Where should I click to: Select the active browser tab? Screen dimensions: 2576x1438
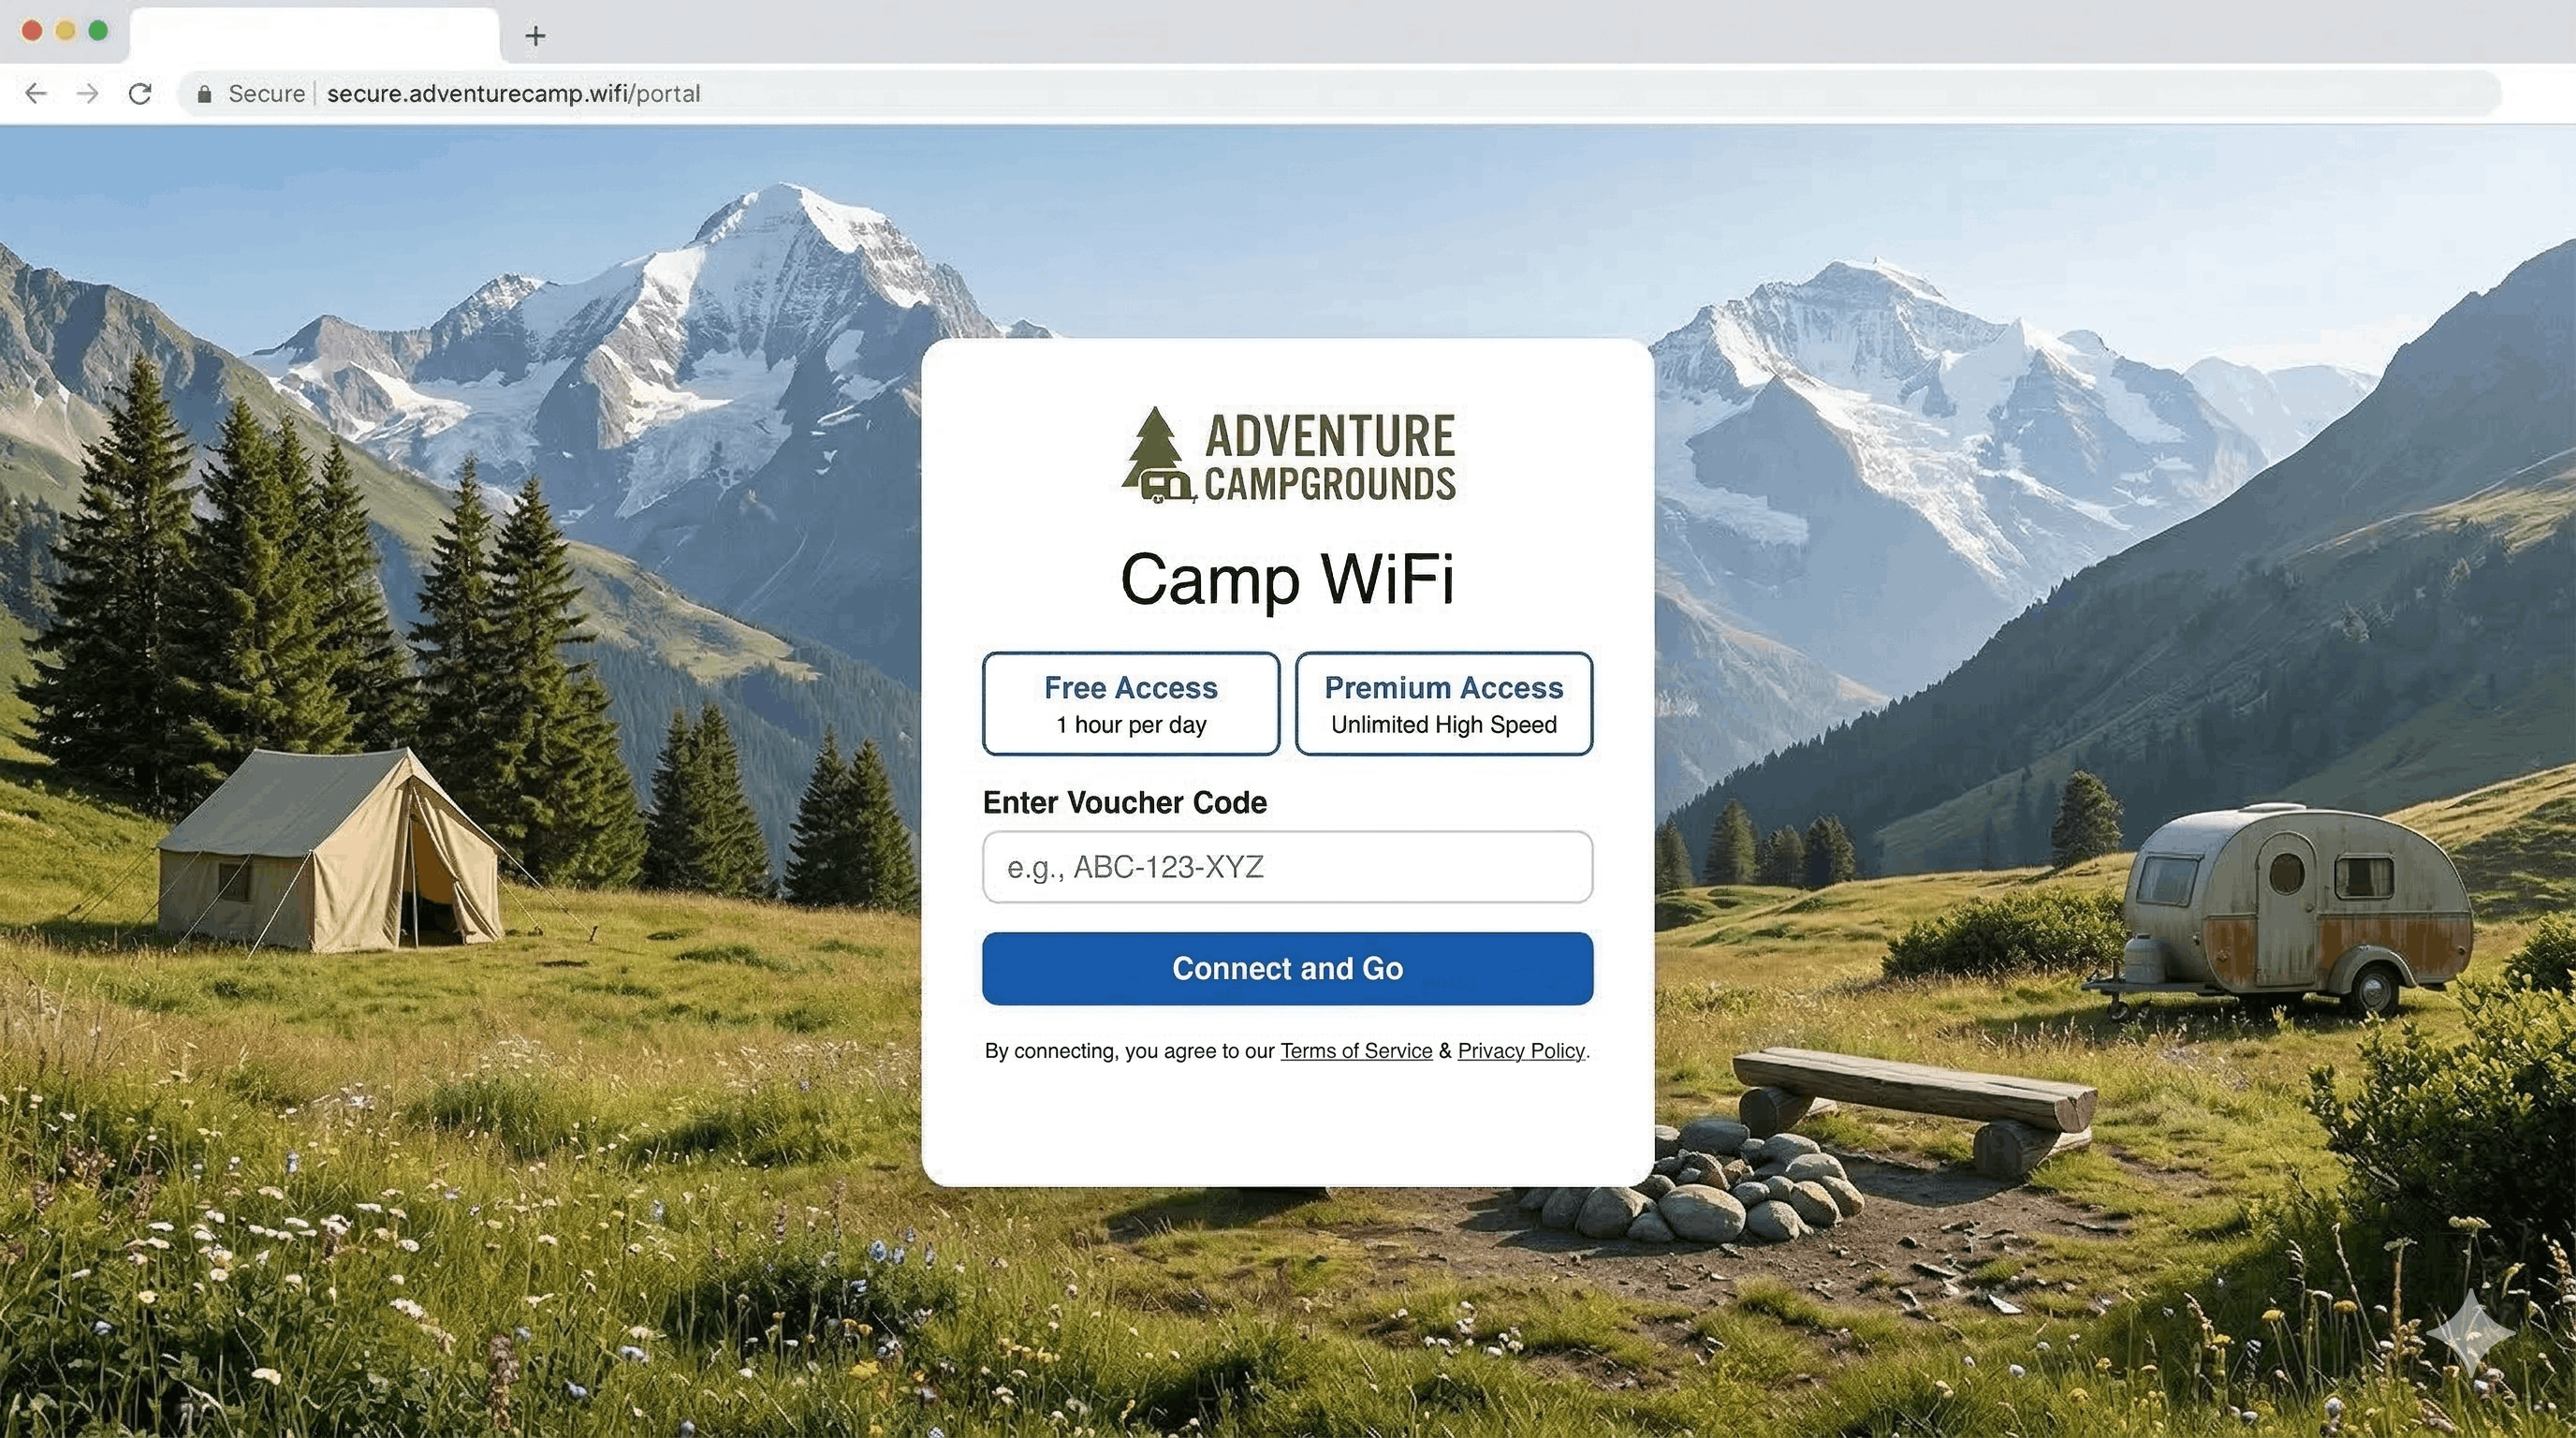click(314, 36)
